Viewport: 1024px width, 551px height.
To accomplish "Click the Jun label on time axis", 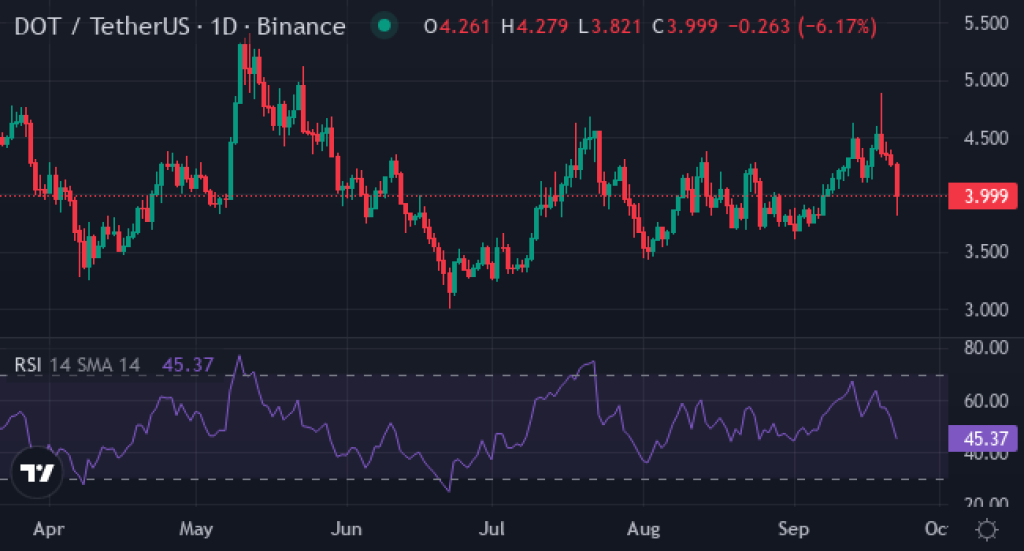I will pyautogui.click(x=346, y=529).
